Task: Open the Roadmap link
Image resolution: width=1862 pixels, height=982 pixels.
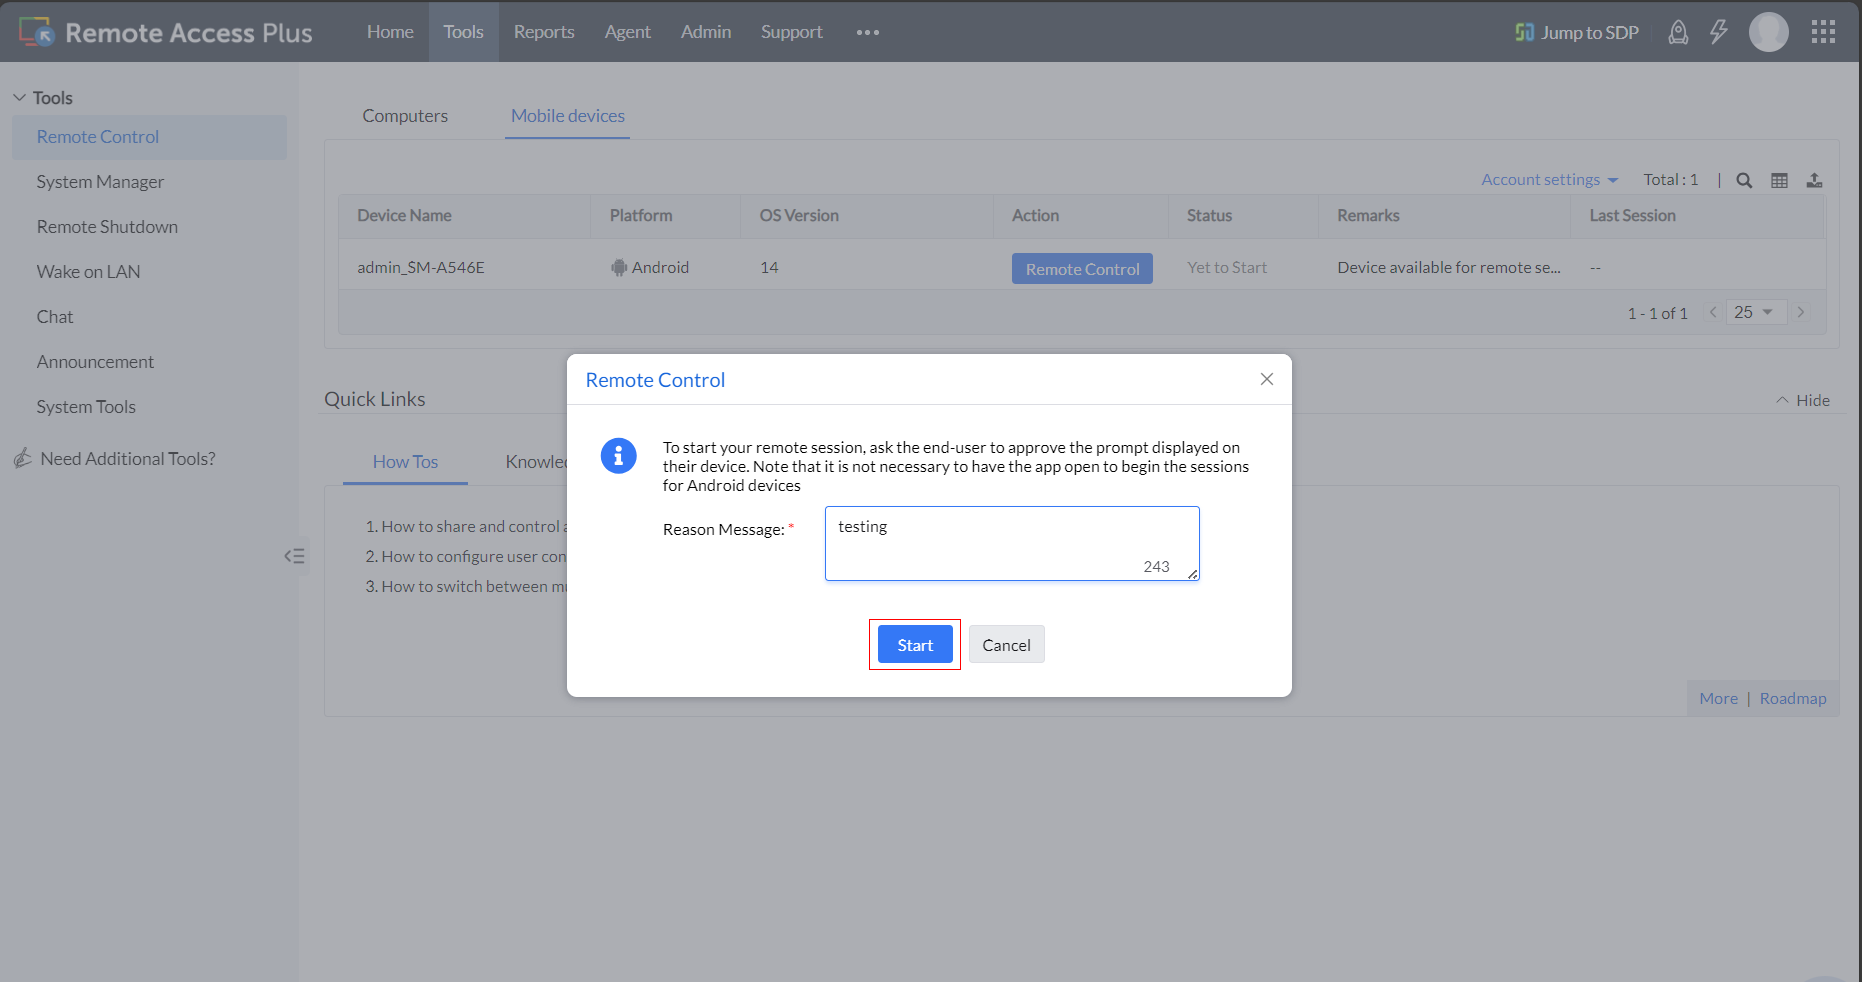Action: [x=1793, y=699]
